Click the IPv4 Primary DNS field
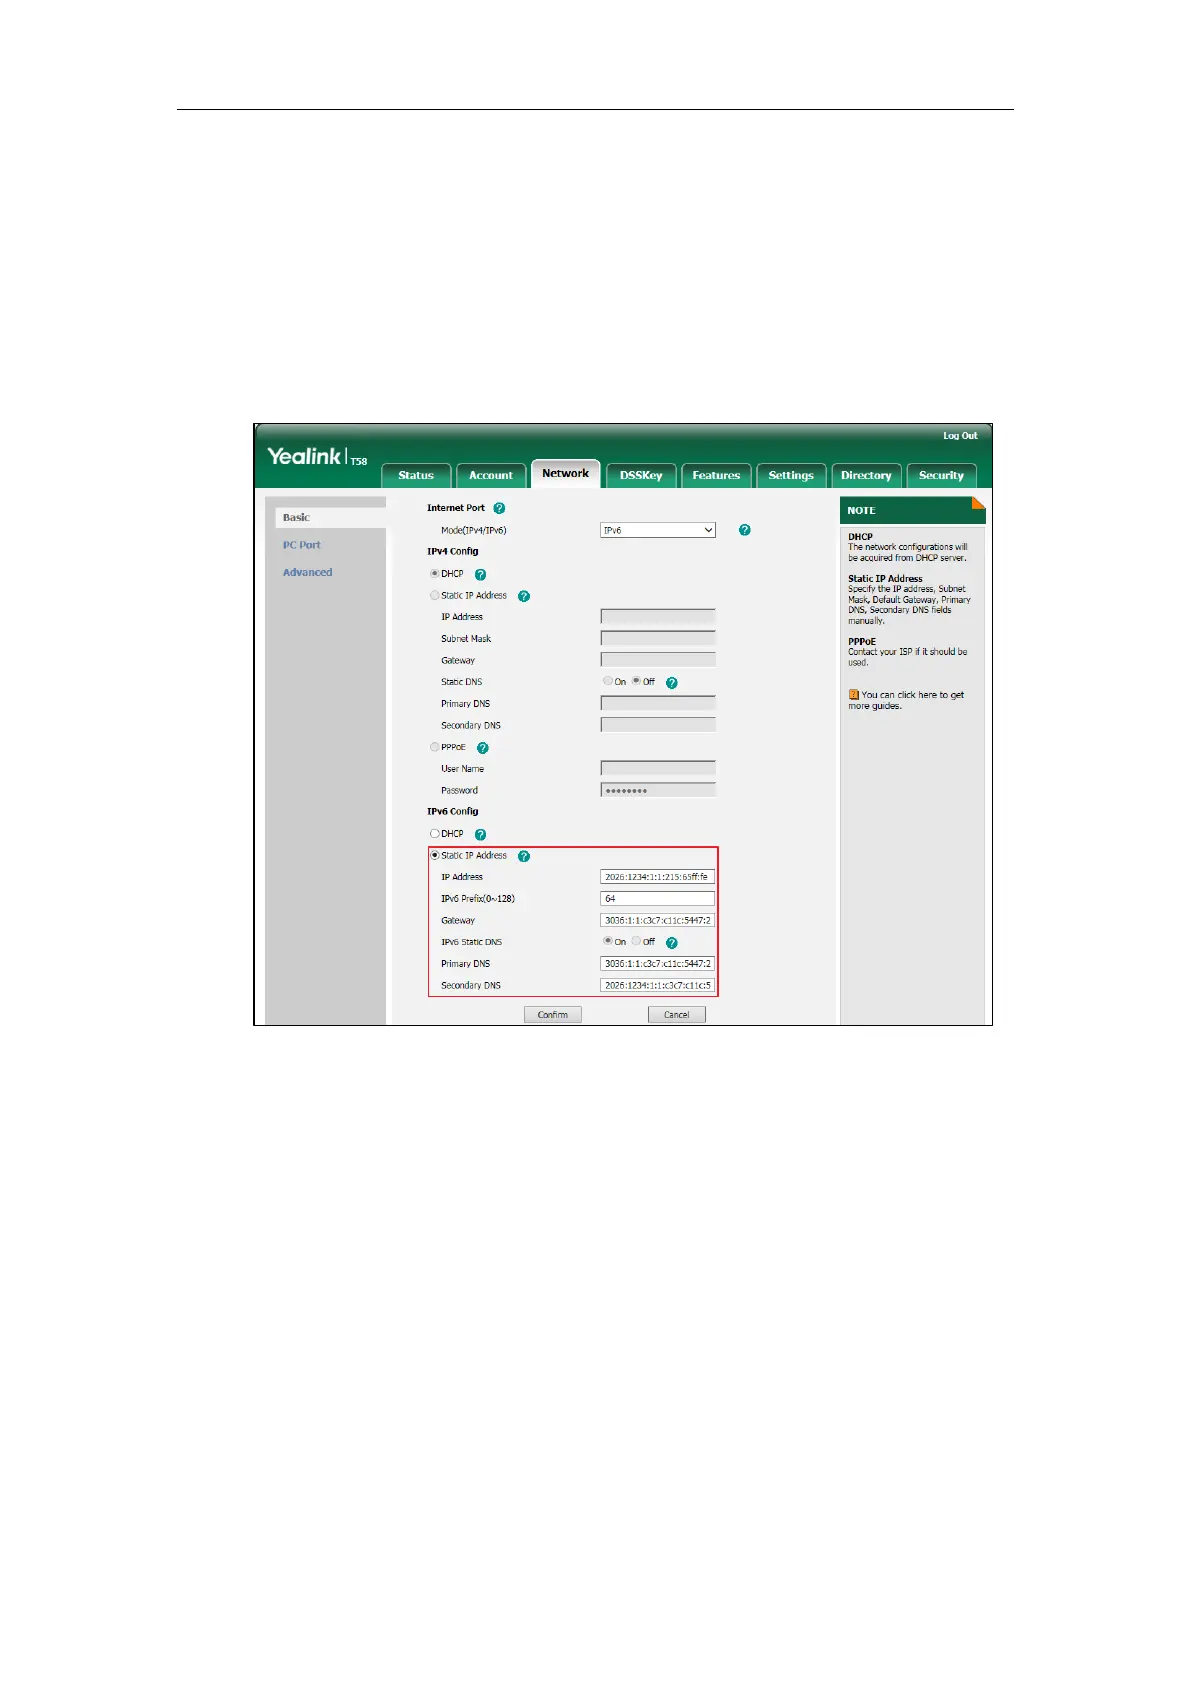 (658, 703)
